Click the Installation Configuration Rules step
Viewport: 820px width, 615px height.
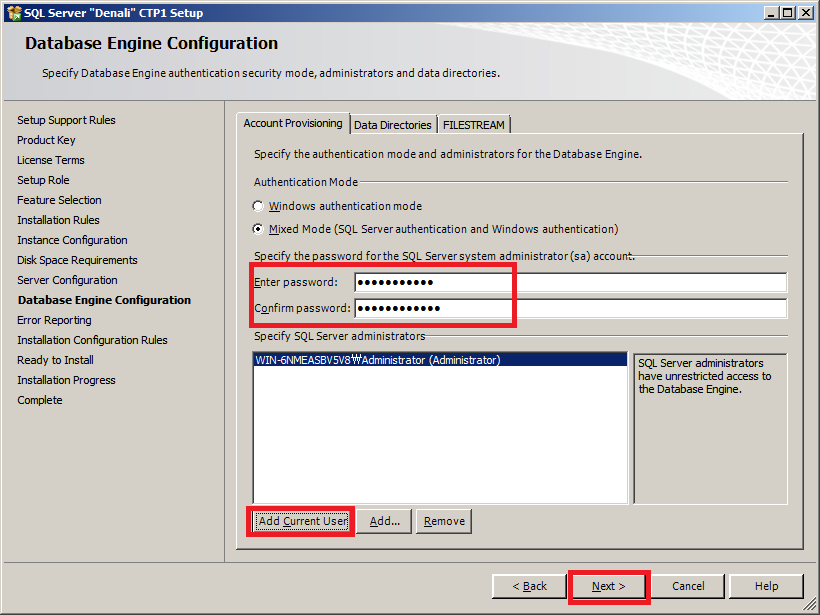click(92, 340)
